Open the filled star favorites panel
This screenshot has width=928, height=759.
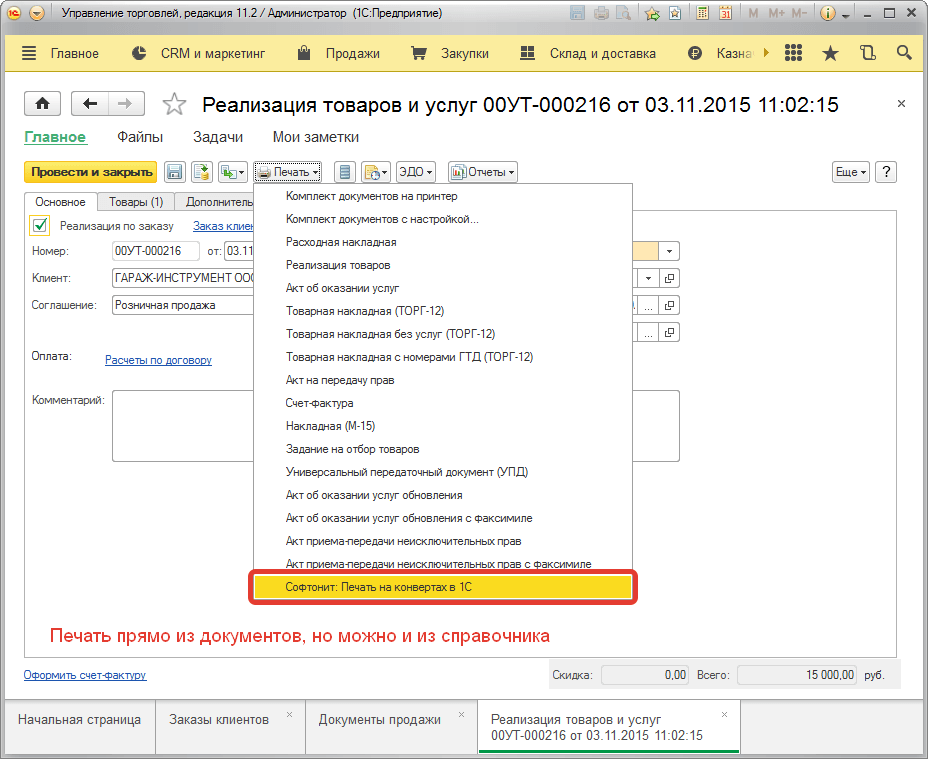point(830,54)
